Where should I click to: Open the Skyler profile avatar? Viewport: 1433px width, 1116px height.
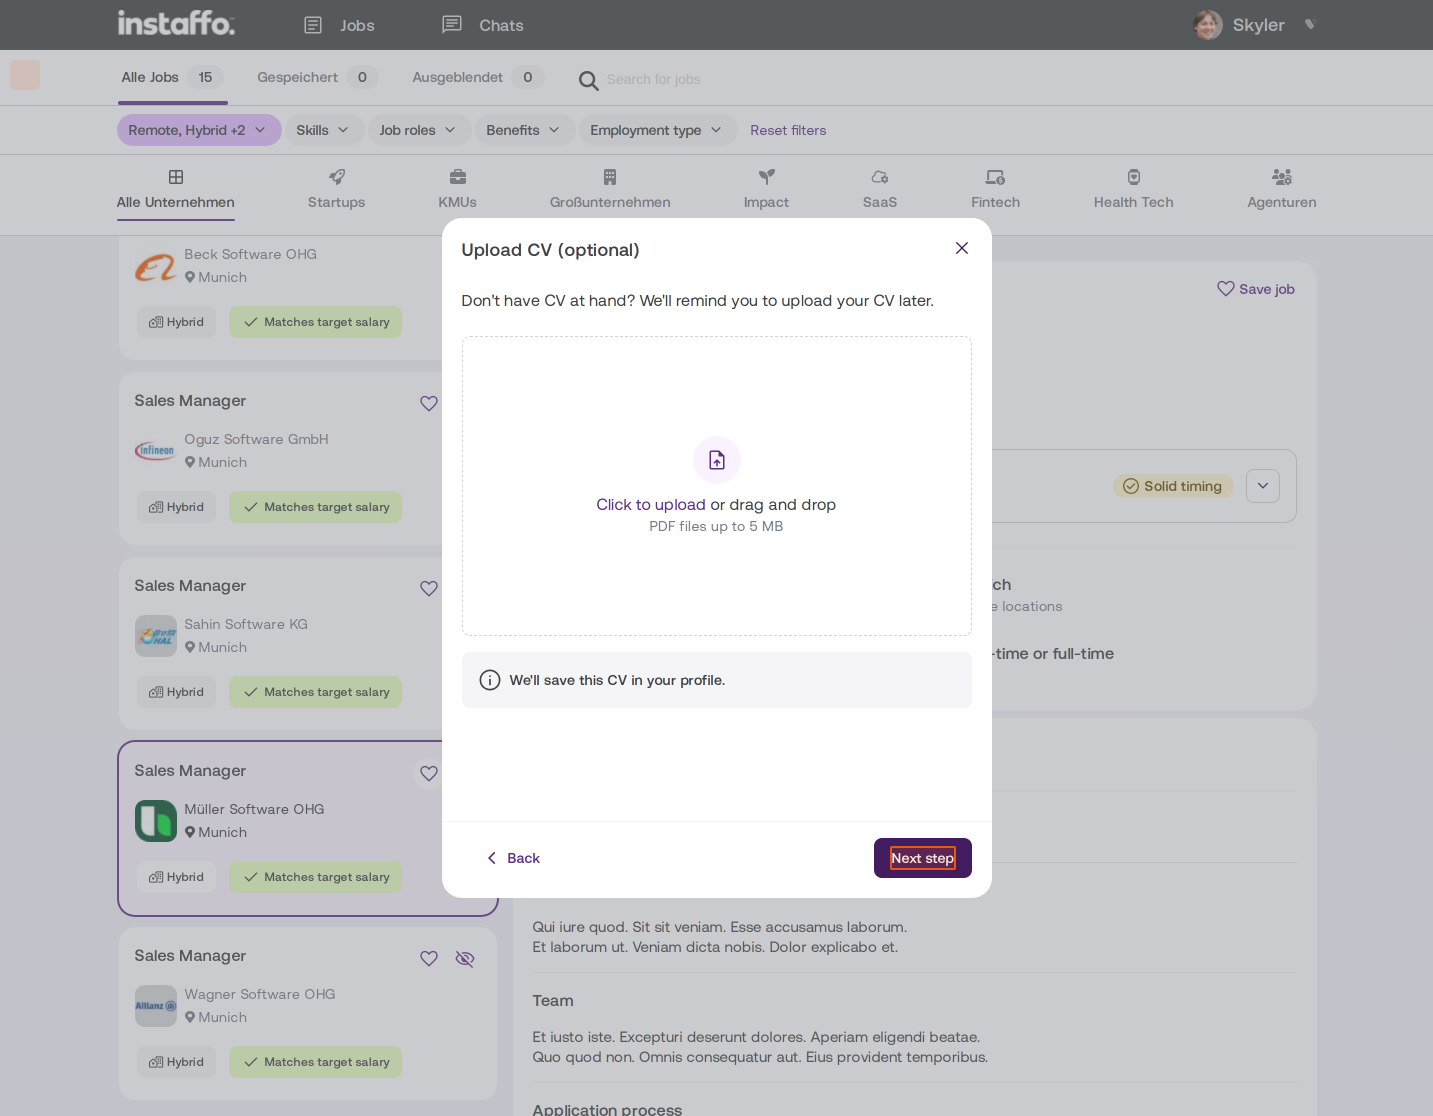pyautogui.click(x=1208, y=25)
